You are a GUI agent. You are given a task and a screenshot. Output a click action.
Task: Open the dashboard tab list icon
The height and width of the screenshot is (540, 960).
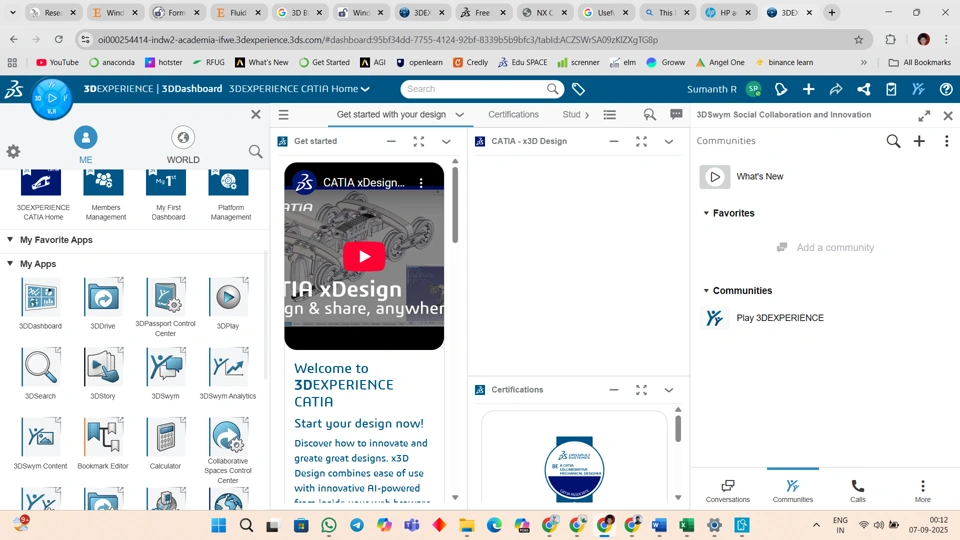(610, 114)
